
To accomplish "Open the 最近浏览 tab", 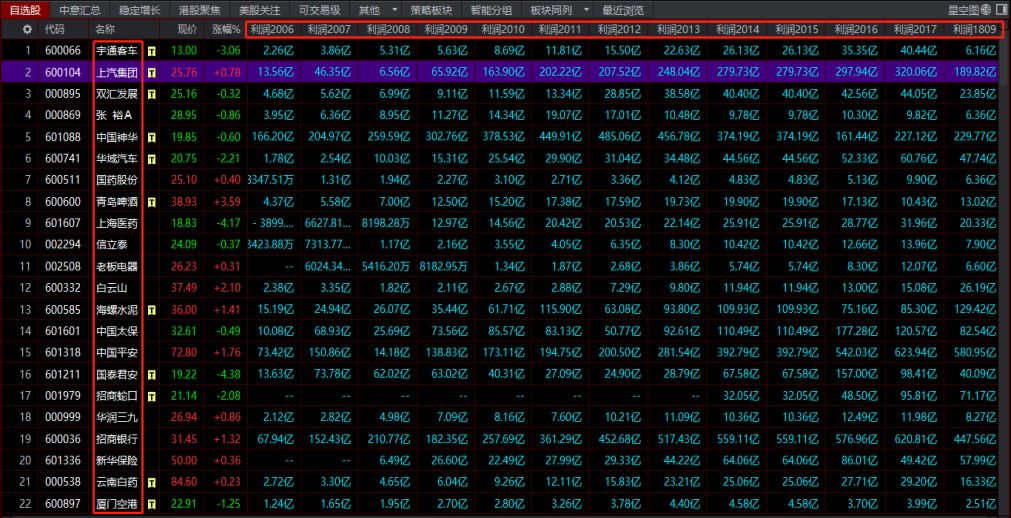I will click(x=623, y=10).
